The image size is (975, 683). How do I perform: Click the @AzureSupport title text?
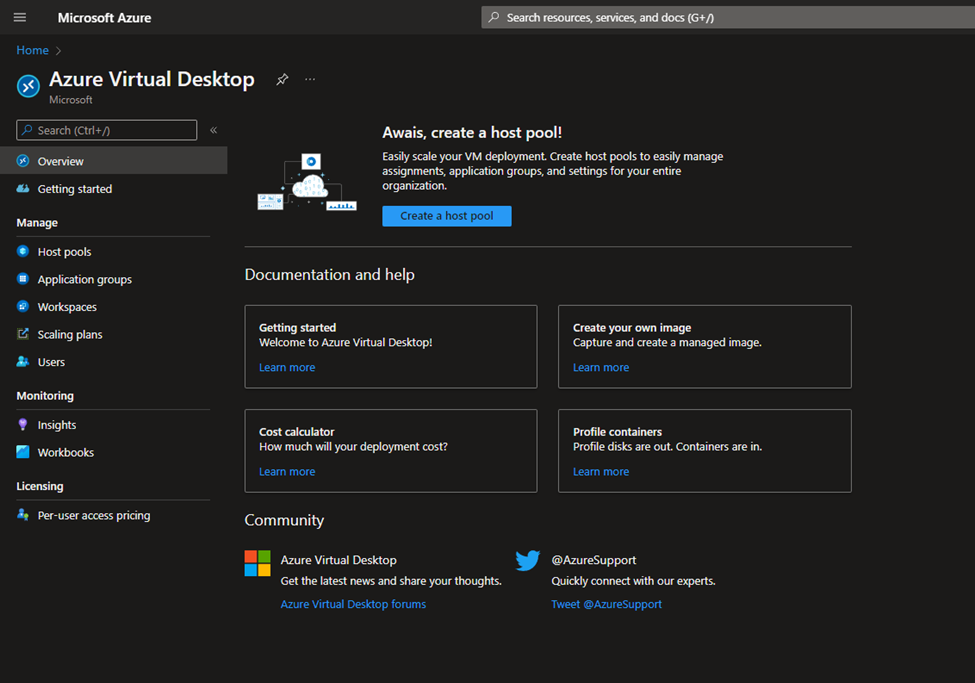[x=594, y=560]
